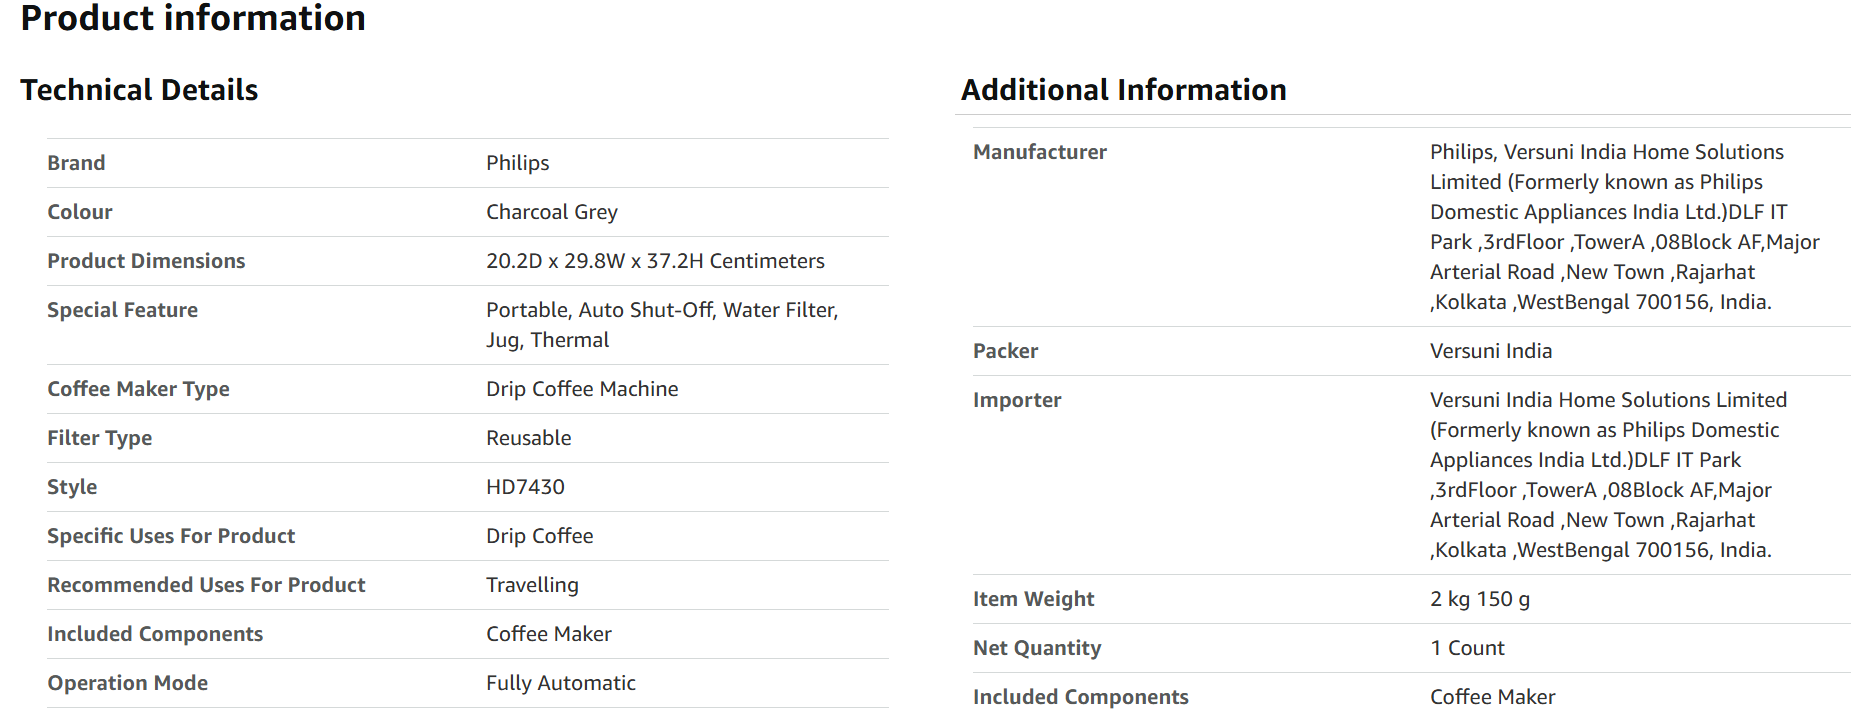Click the Filter Type Reusable value
Viewport: 1871px width, 716px height.
point(528,438)
